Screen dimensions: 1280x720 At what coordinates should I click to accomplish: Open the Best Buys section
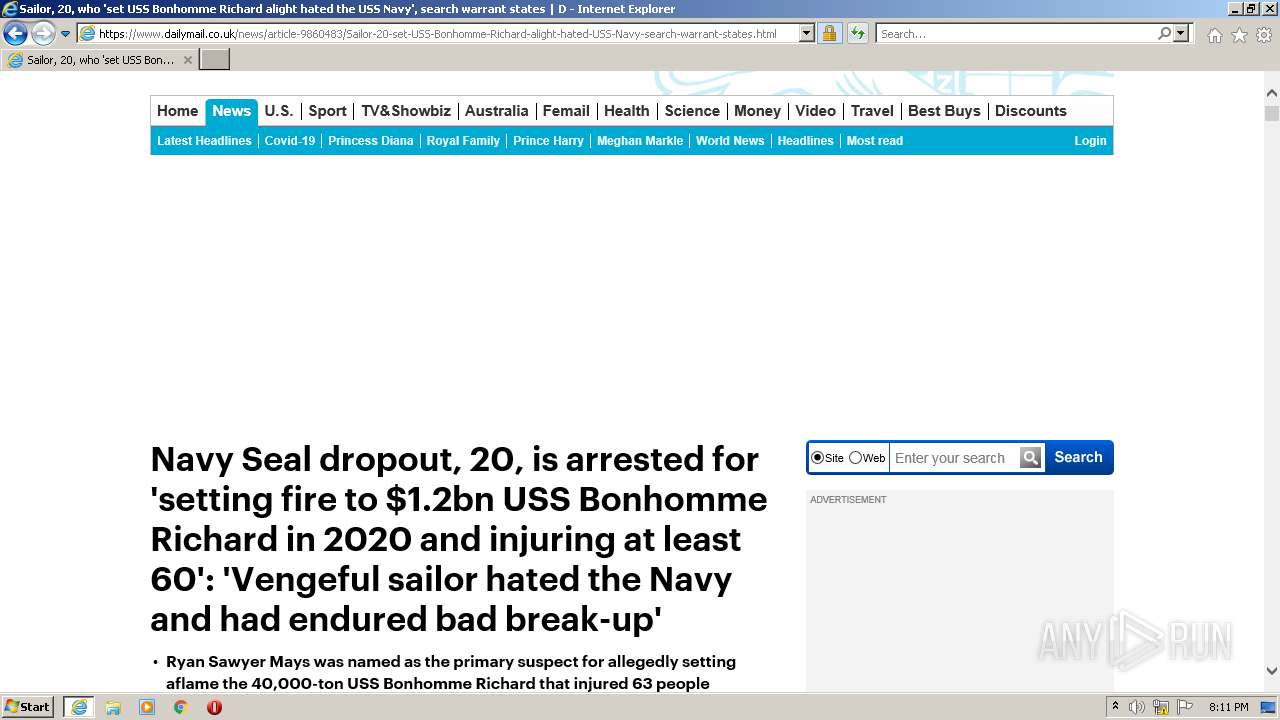coord(944,111)
